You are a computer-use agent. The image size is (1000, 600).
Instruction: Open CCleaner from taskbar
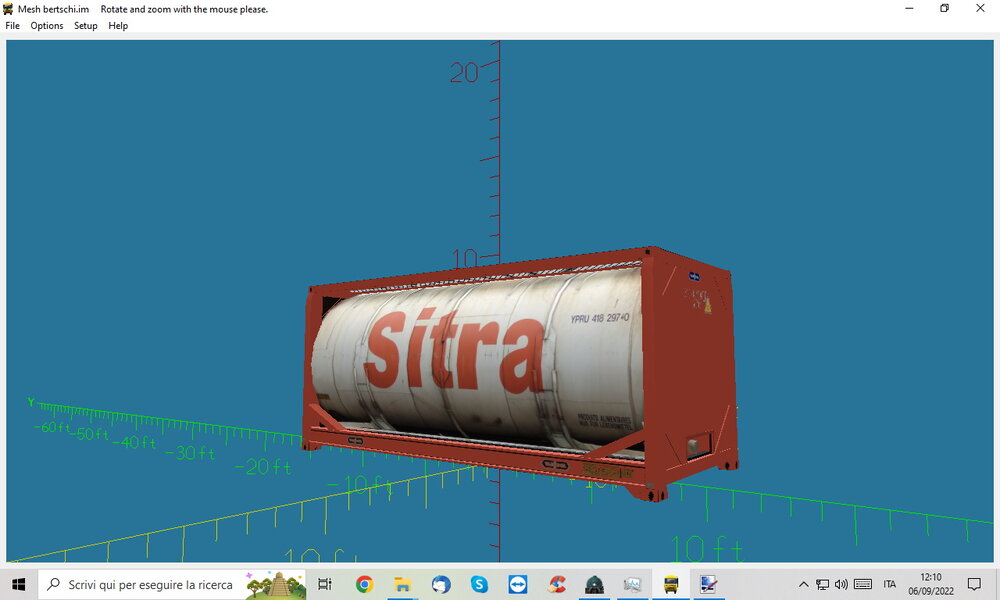click(556, 584)
